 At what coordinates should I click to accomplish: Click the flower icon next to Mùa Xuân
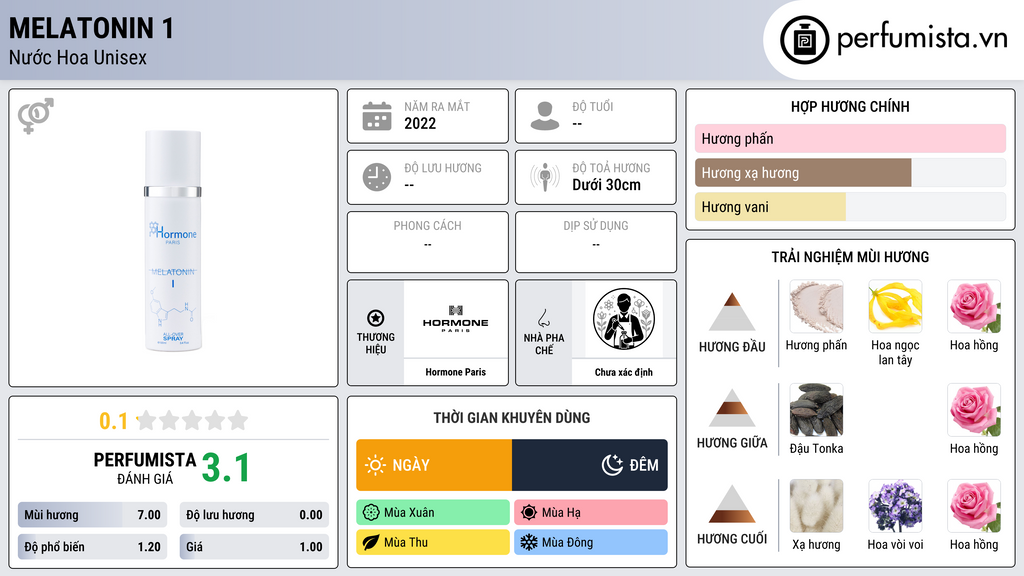[371, 513]
